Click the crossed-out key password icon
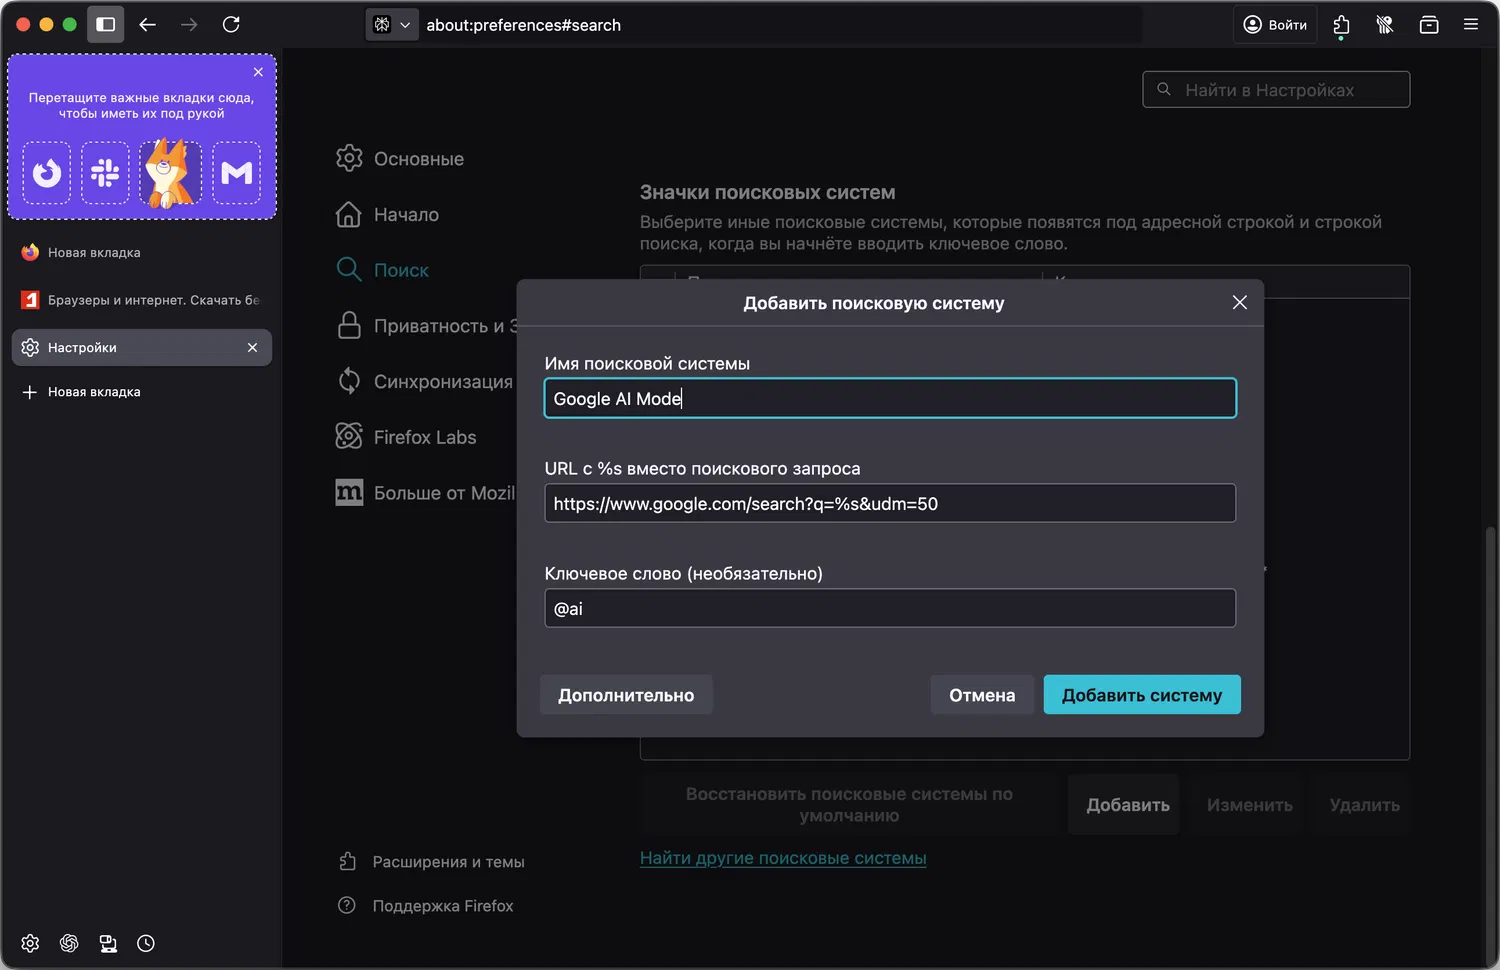The width and height of the screenshot is (1500, 970). 1385,25
